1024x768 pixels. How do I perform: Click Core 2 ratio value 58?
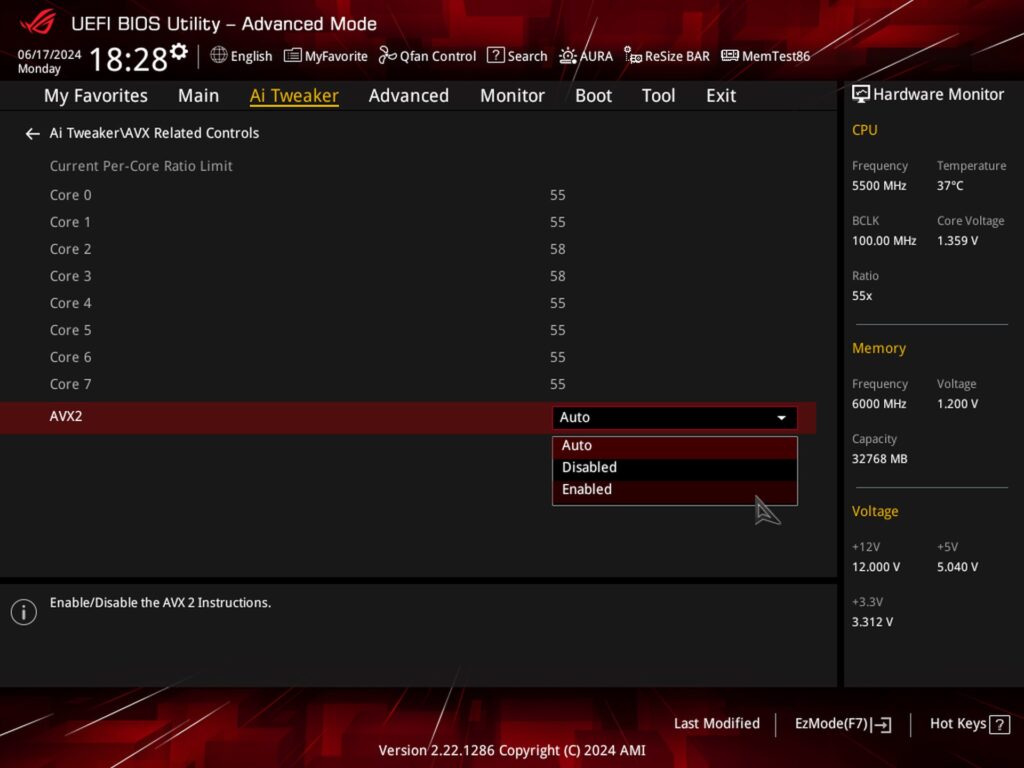[557, 249]
